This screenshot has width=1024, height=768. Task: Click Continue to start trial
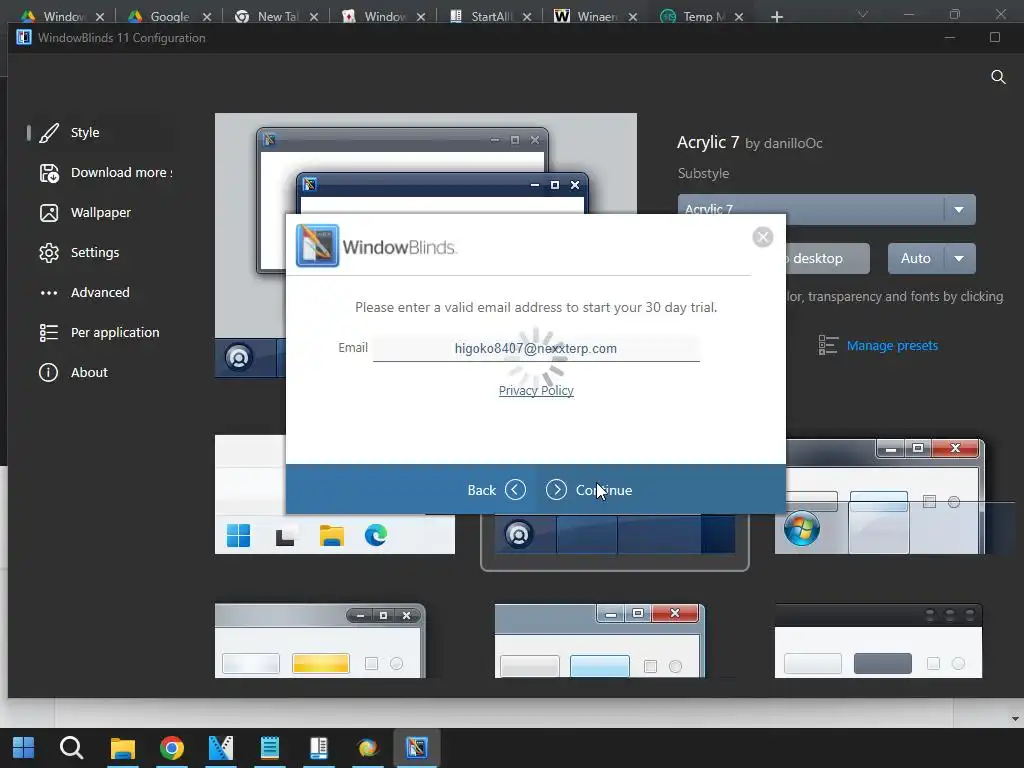pos(589,490)
